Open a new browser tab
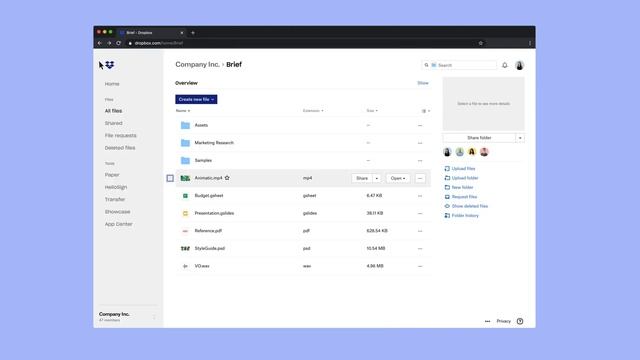 [x=193, y=33]
